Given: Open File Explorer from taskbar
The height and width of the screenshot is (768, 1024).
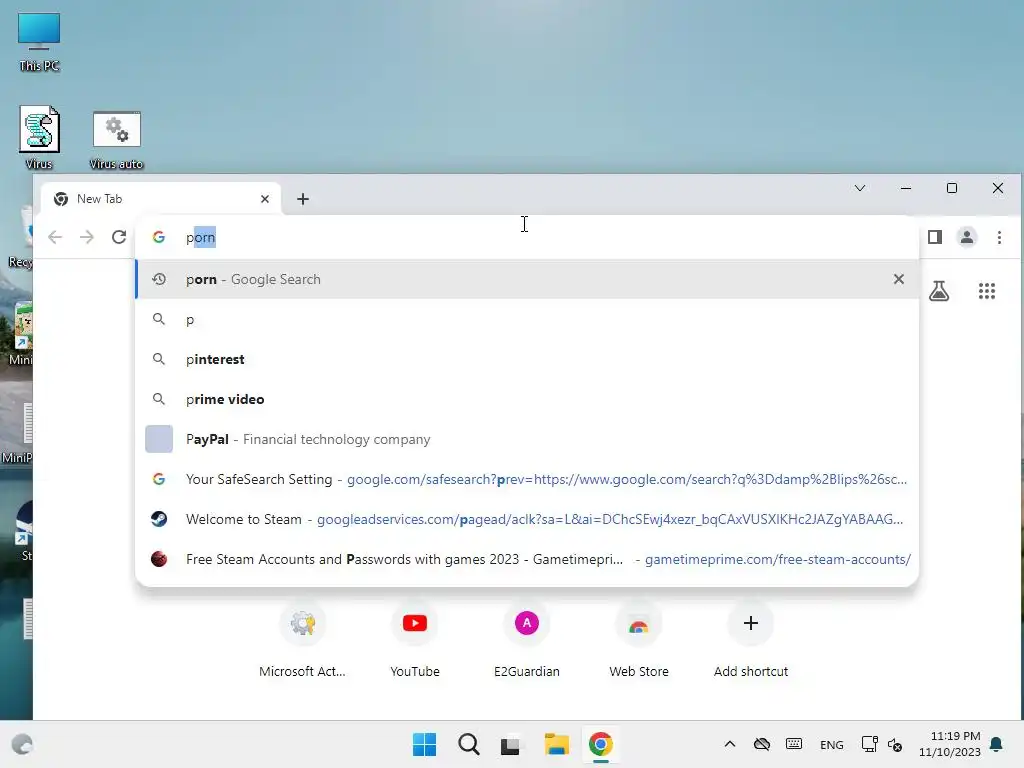Looking at the screenshot, I should tap(556, 744).
